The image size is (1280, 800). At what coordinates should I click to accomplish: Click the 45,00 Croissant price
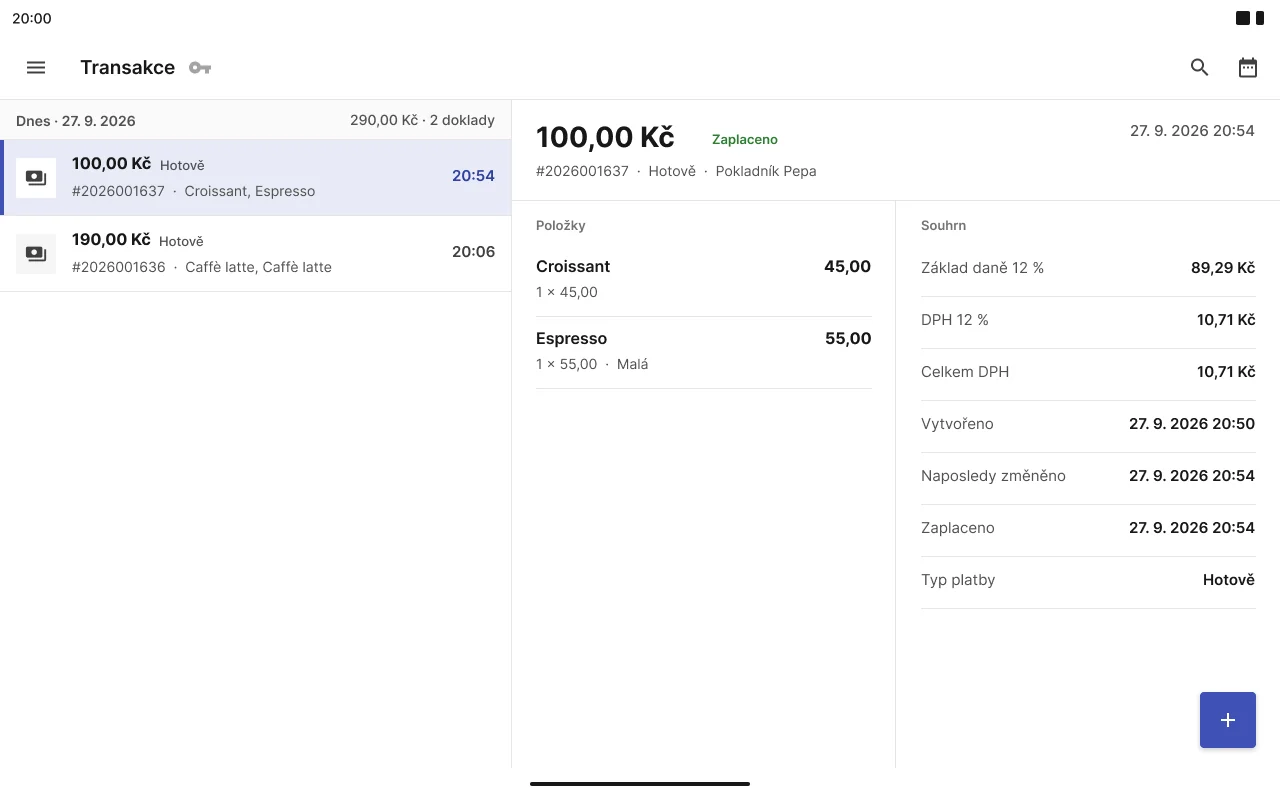pyautogui.click(x=847, y=267)
